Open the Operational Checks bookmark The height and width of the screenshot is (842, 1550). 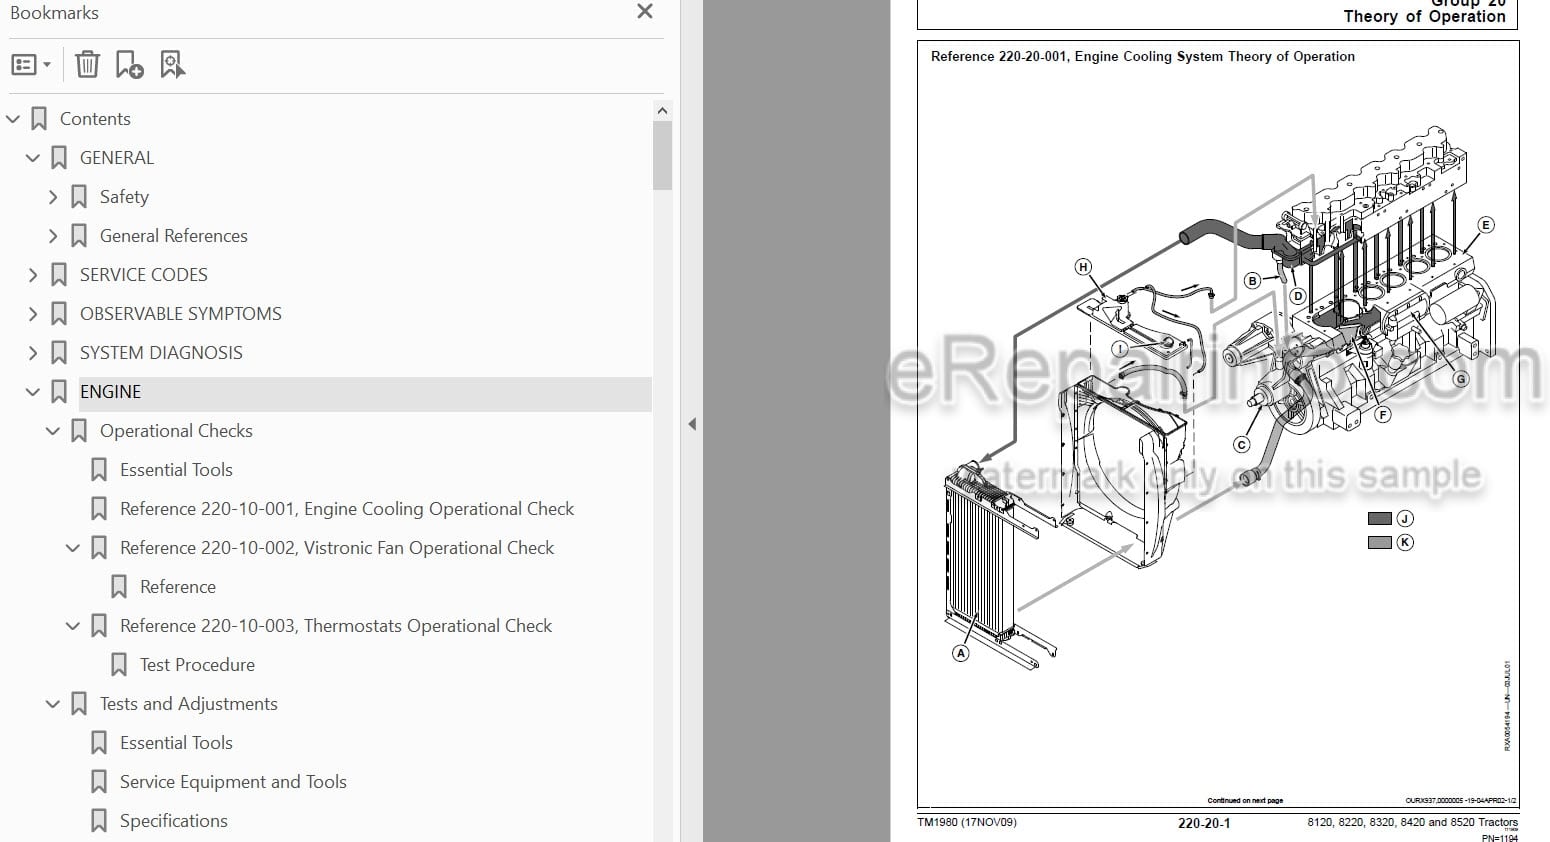coord(176,431)
